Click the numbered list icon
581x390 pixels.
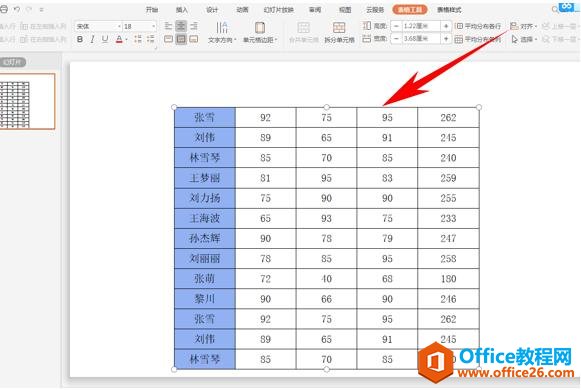coord(150,39)
